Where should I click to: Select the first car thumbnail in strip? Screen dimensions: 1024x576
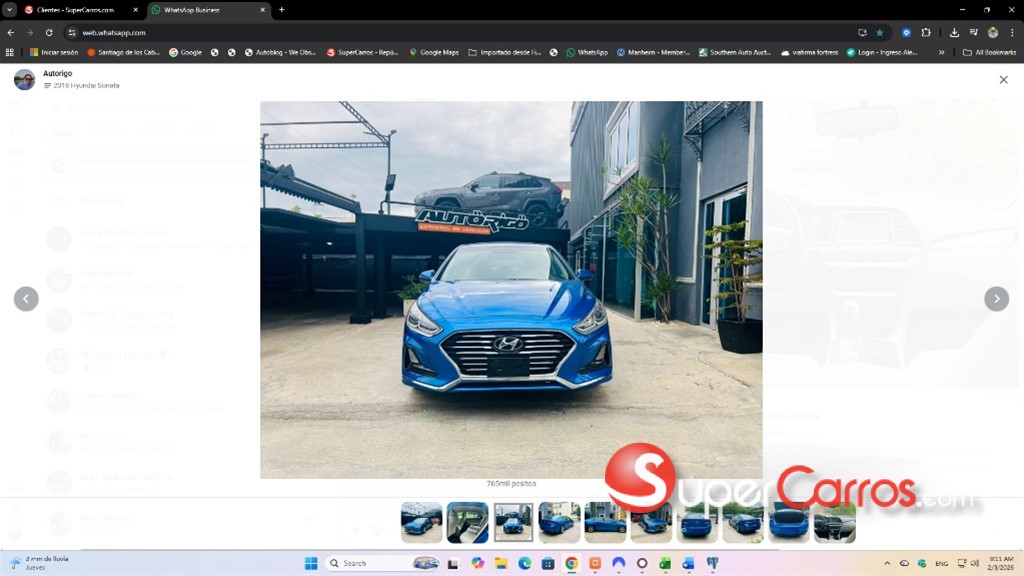pos(421,522)
